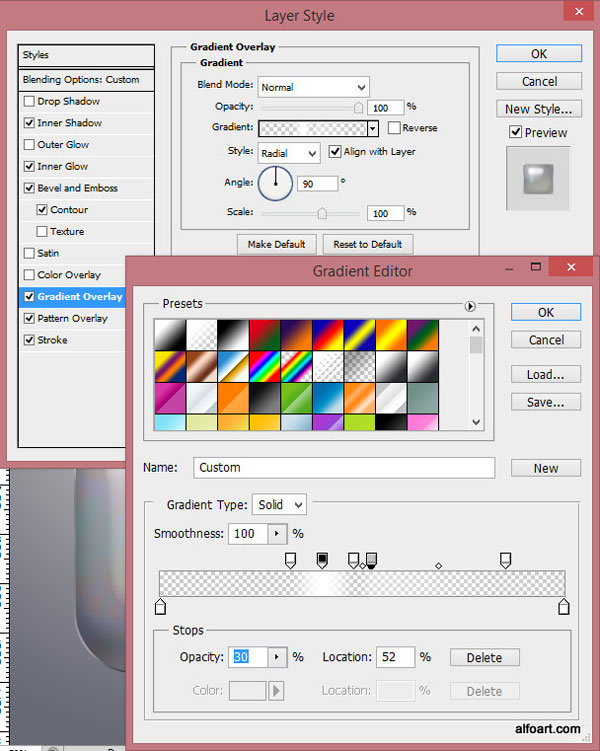Screen dimensions: 600x751
Task: Click the leftmost opacity stop above the bar
Action: [x=290, y=560]
